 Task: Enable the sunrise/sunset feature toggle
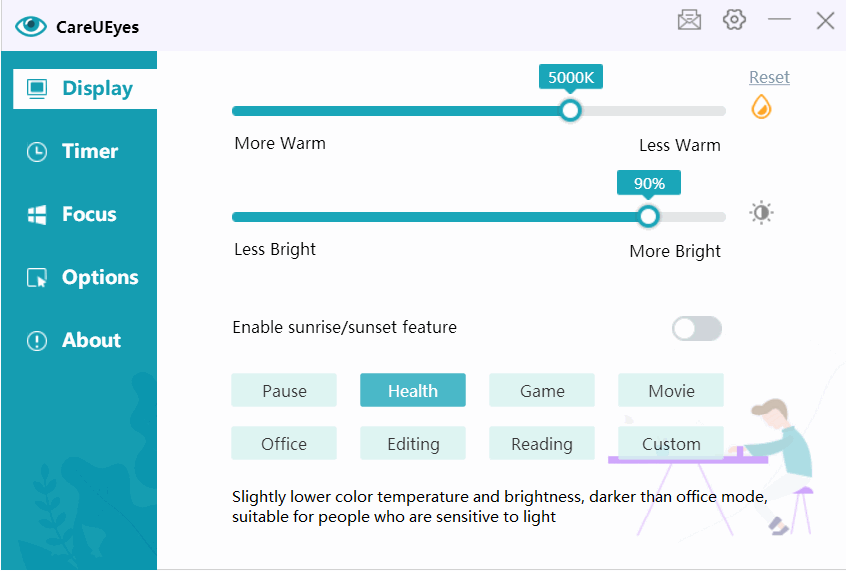click(x=697, y=328)
